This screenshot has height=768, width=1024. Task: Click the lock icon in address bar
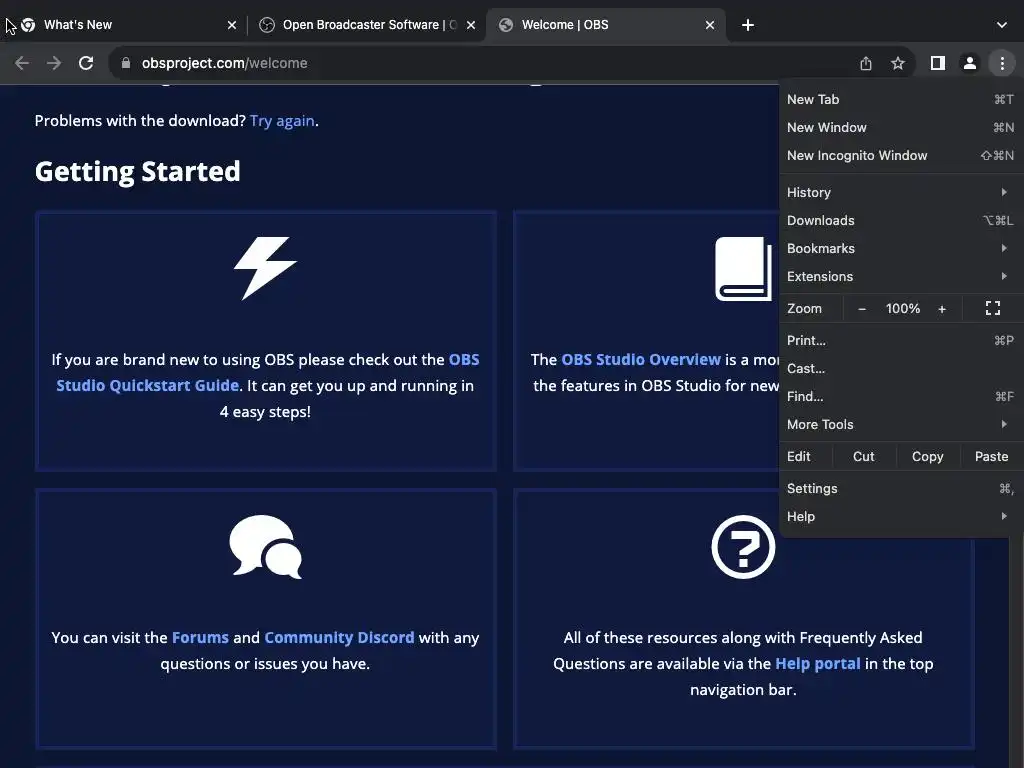click(126, 63)
